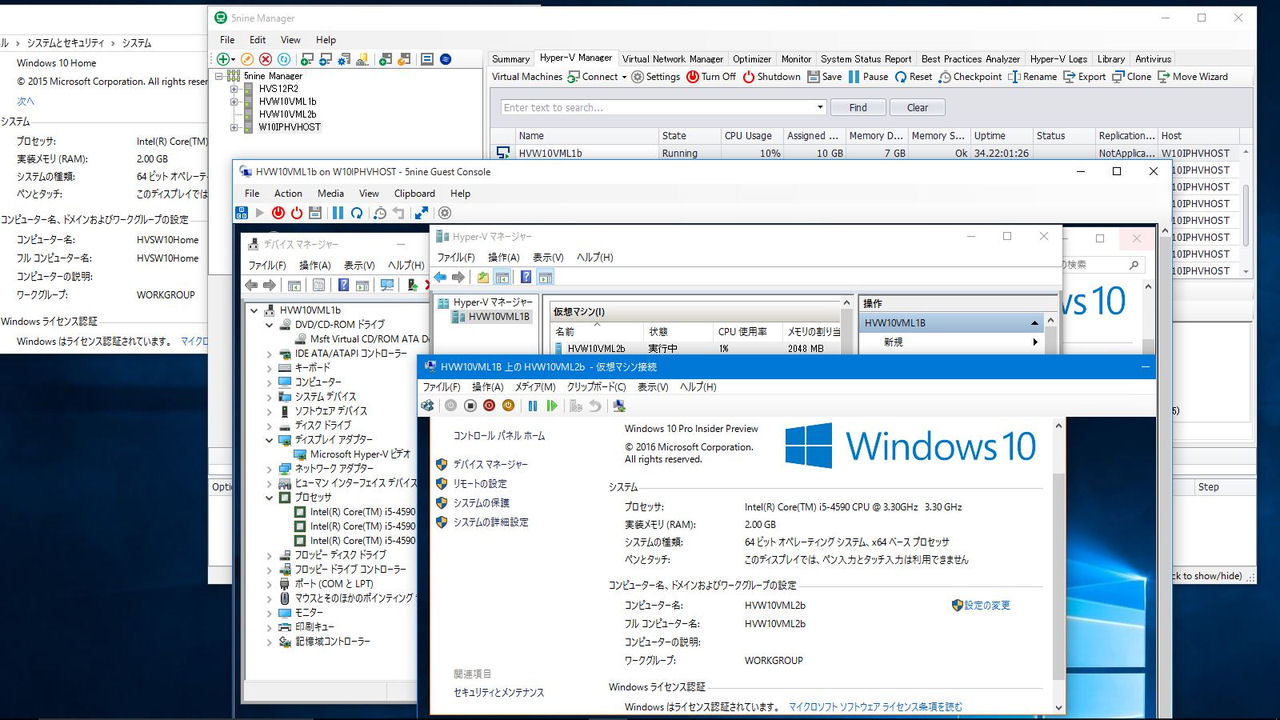Click the black stop icon in 仮想マシン接続 toolbar
The width and height of the screenshot is (1280, 720).
pos(470,405)
